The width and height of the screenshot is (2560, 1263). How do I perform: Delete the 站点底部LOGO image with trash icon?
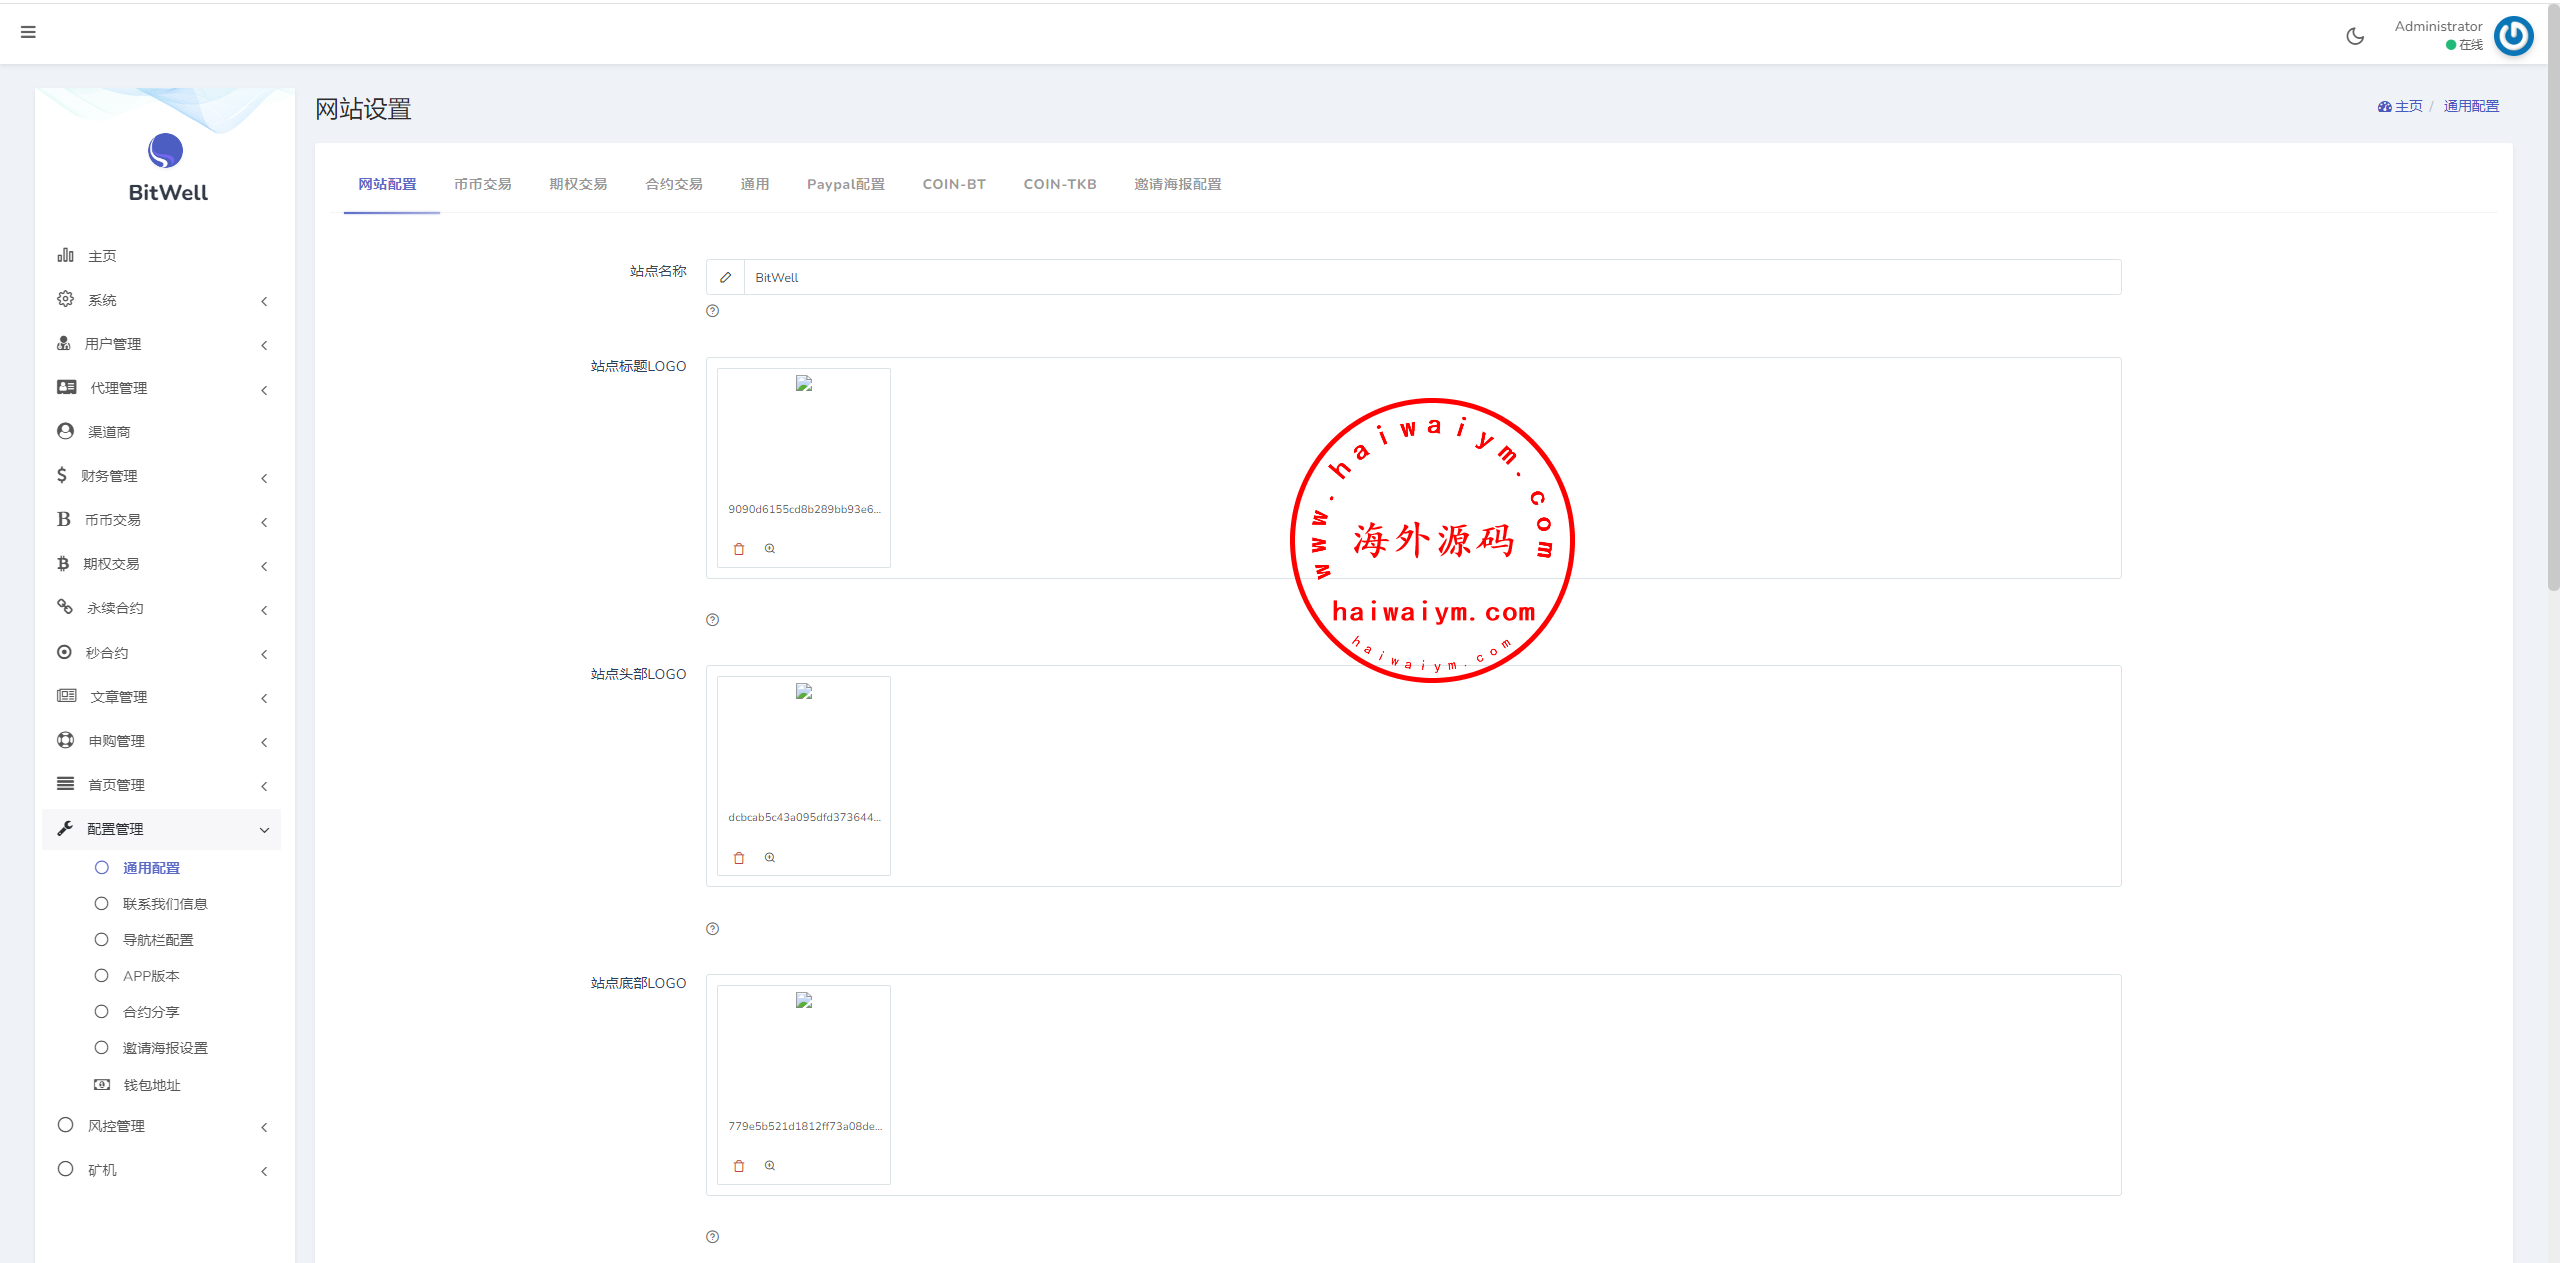739,1166
